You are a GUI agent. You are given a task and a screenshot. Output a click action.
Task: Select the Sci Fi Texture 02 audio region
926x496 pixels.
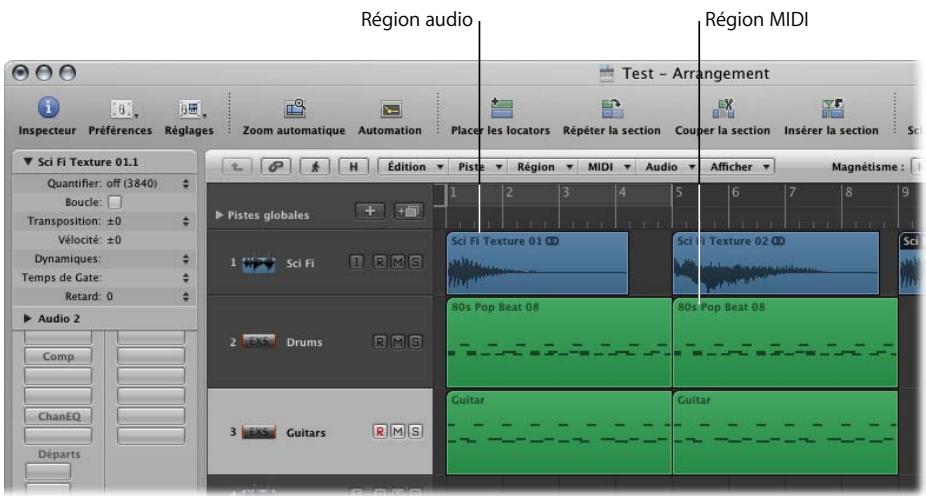[x=776, y=263]
